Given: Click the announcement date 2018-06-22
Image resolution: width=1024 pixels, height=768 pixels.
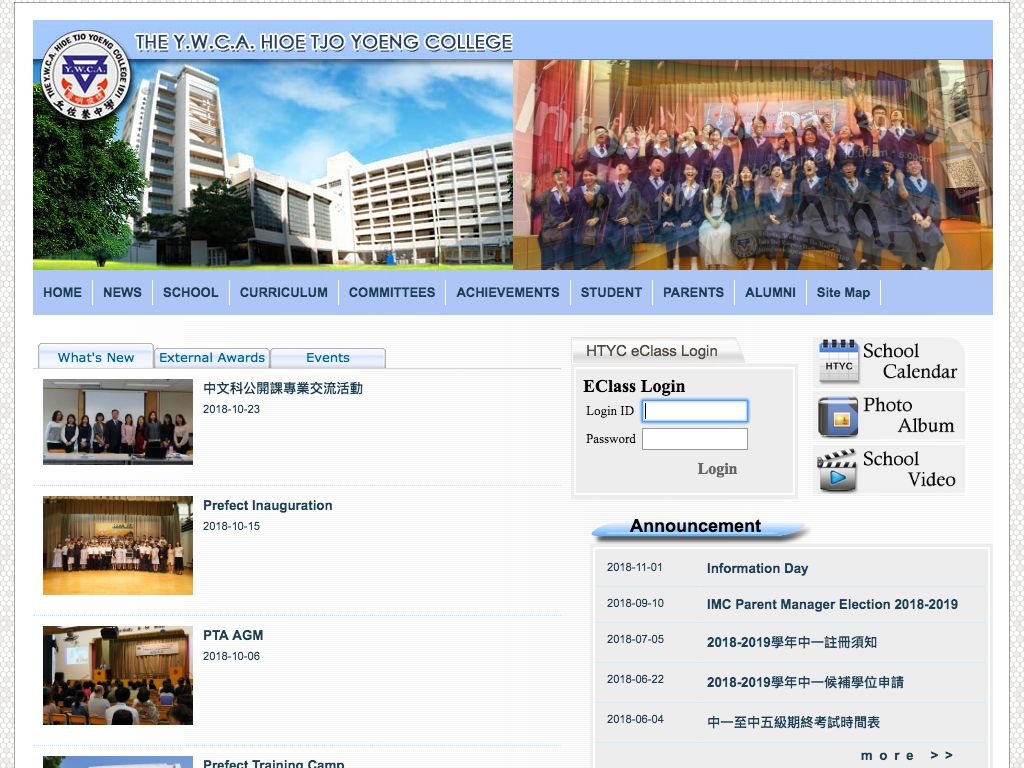Looking at the screenshot, I should [x=635, y=679].
